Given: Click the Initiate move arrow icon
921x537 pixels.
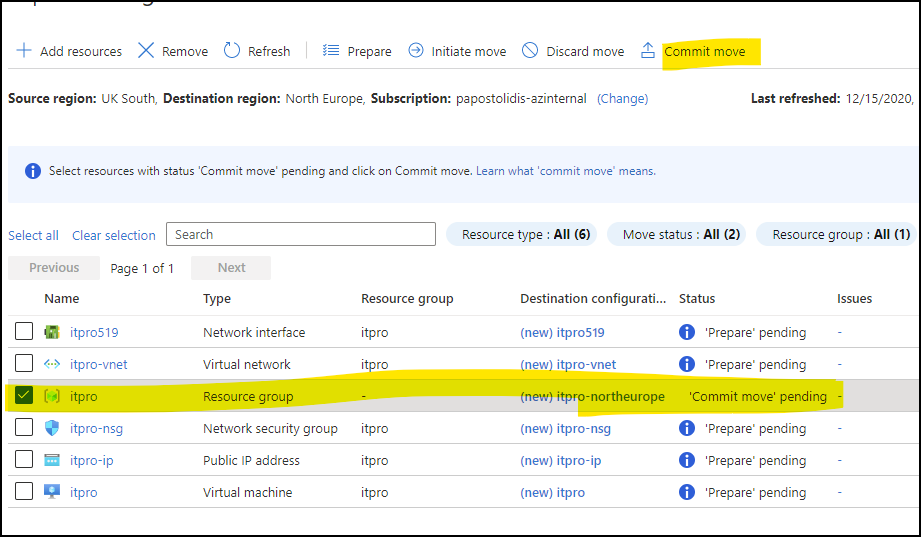Looking at the screenshot, I should pyautogui.click(x=416, y=51).
